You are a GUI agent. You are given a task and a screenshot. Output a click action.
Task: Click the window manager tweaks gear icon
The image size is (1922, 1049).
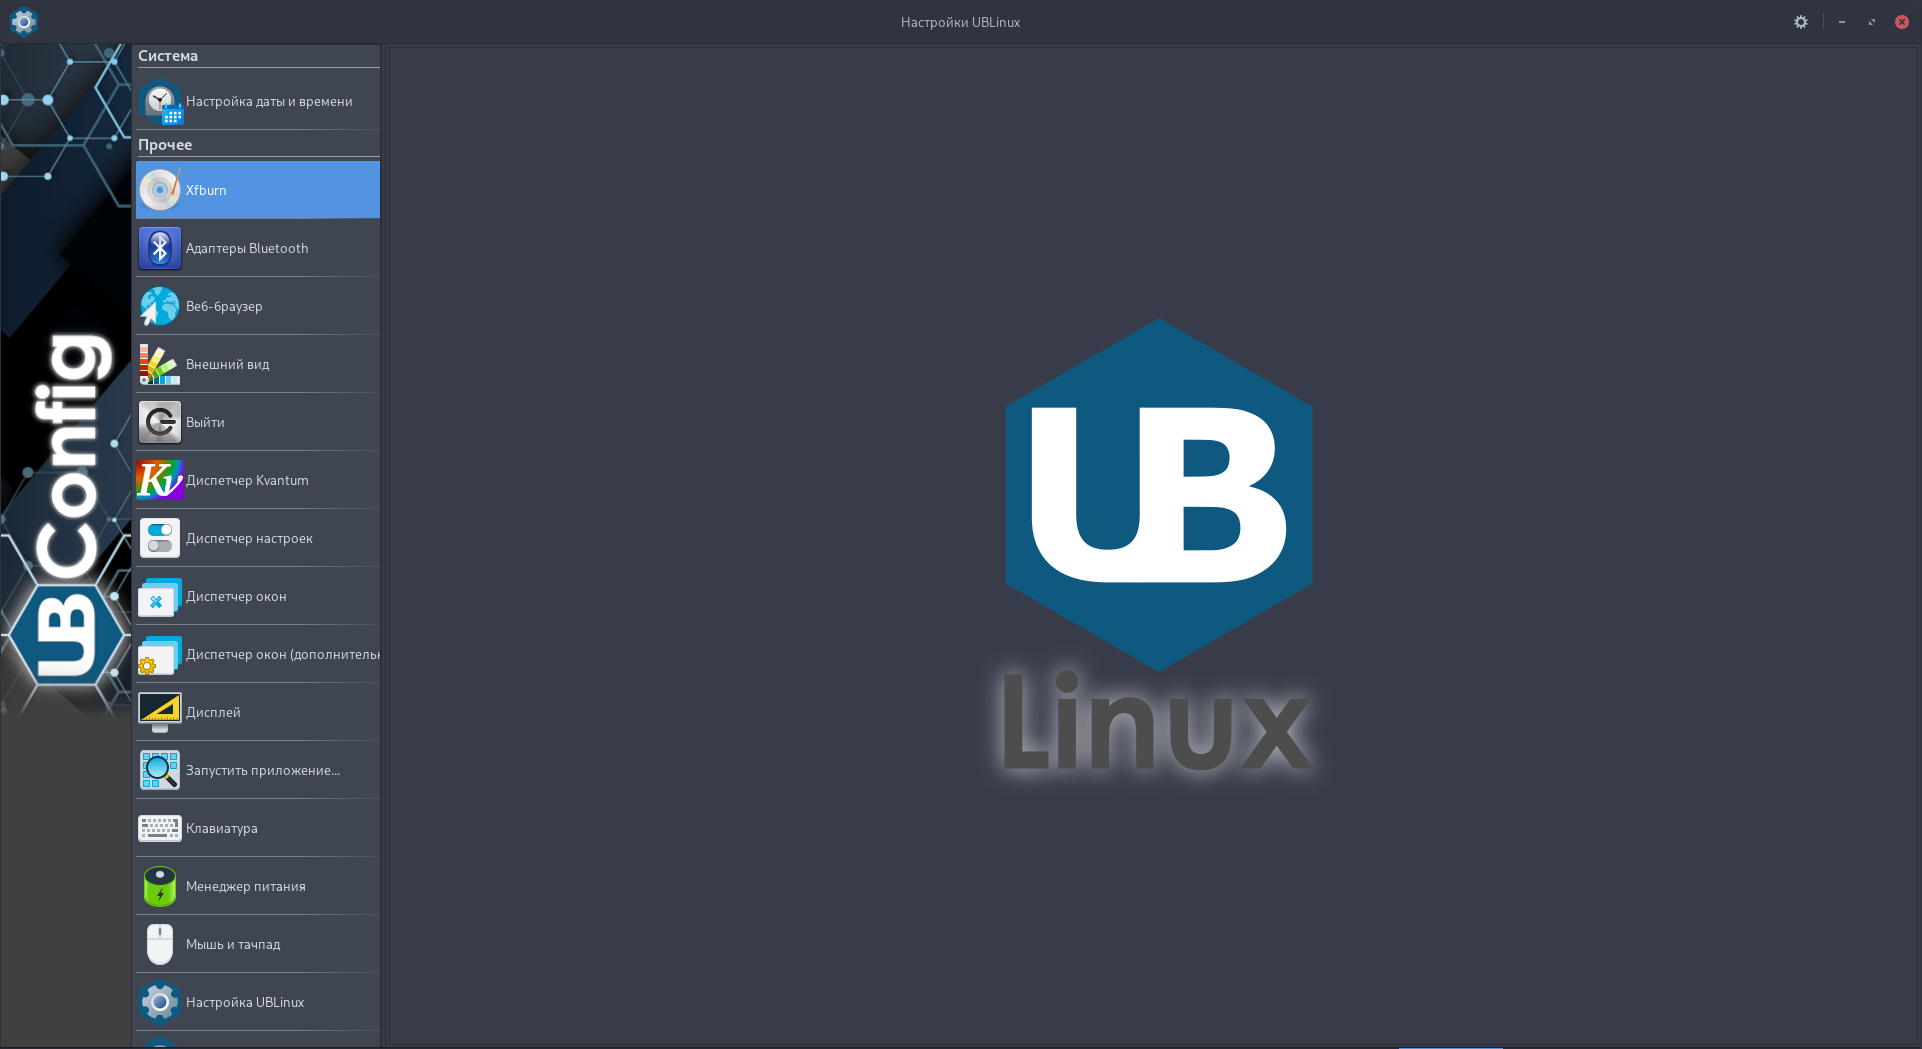pyautogui.click(x=160, y=654)
